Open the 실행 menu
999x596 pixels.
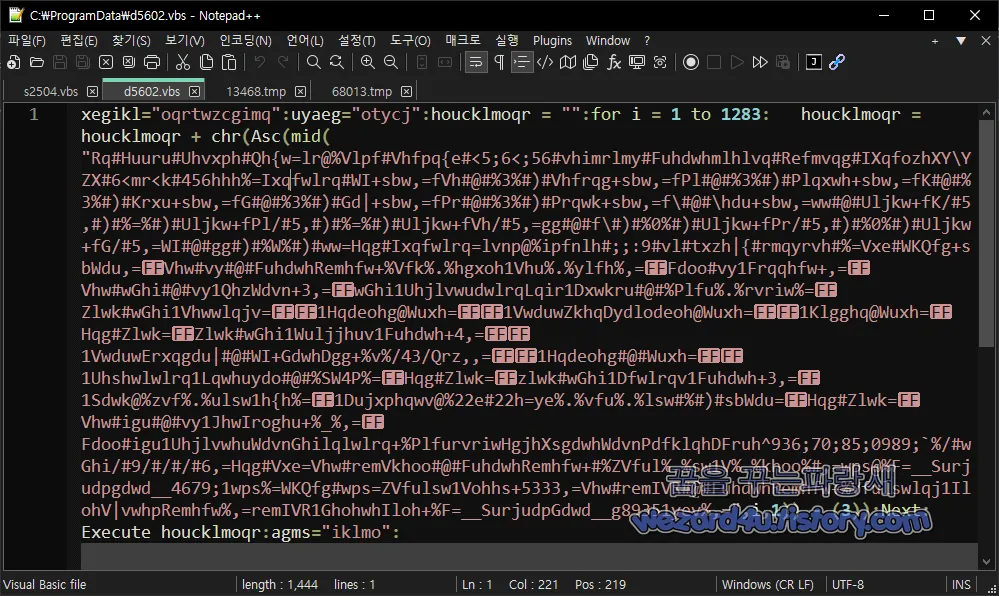507,40
